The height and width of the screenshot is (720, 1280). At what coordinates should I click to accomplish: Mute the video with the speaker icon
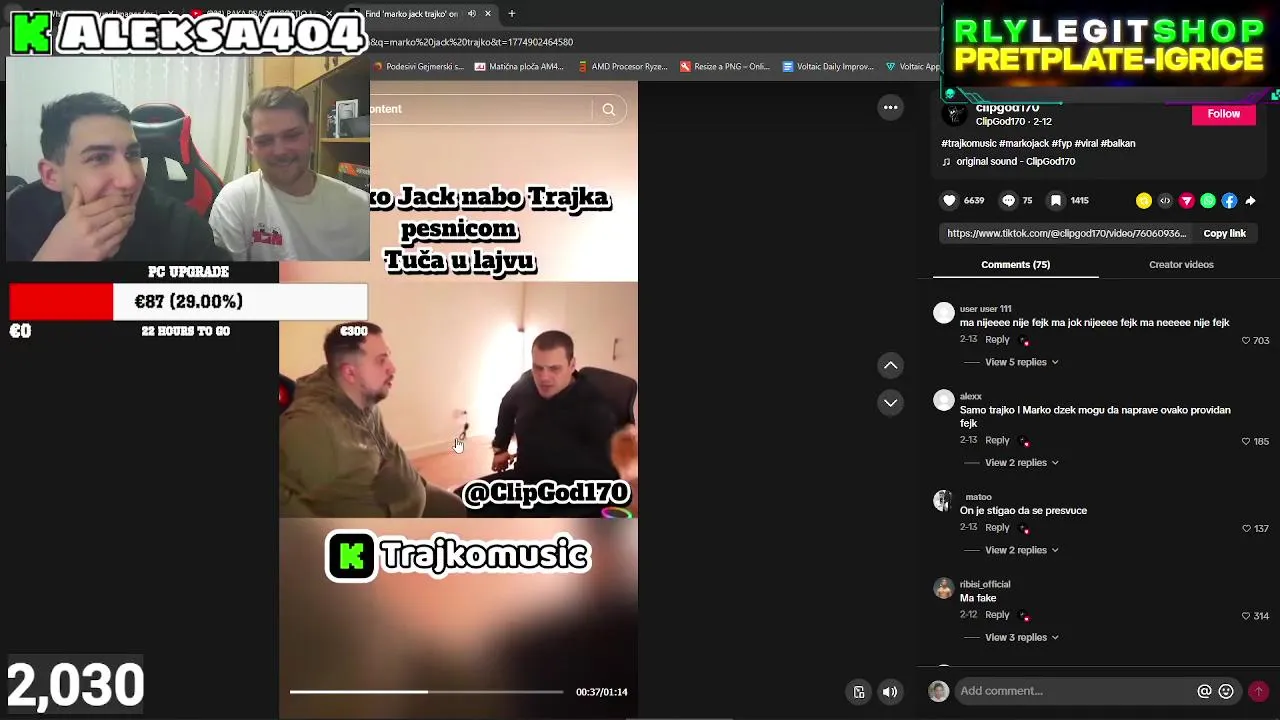coord(889,692)
